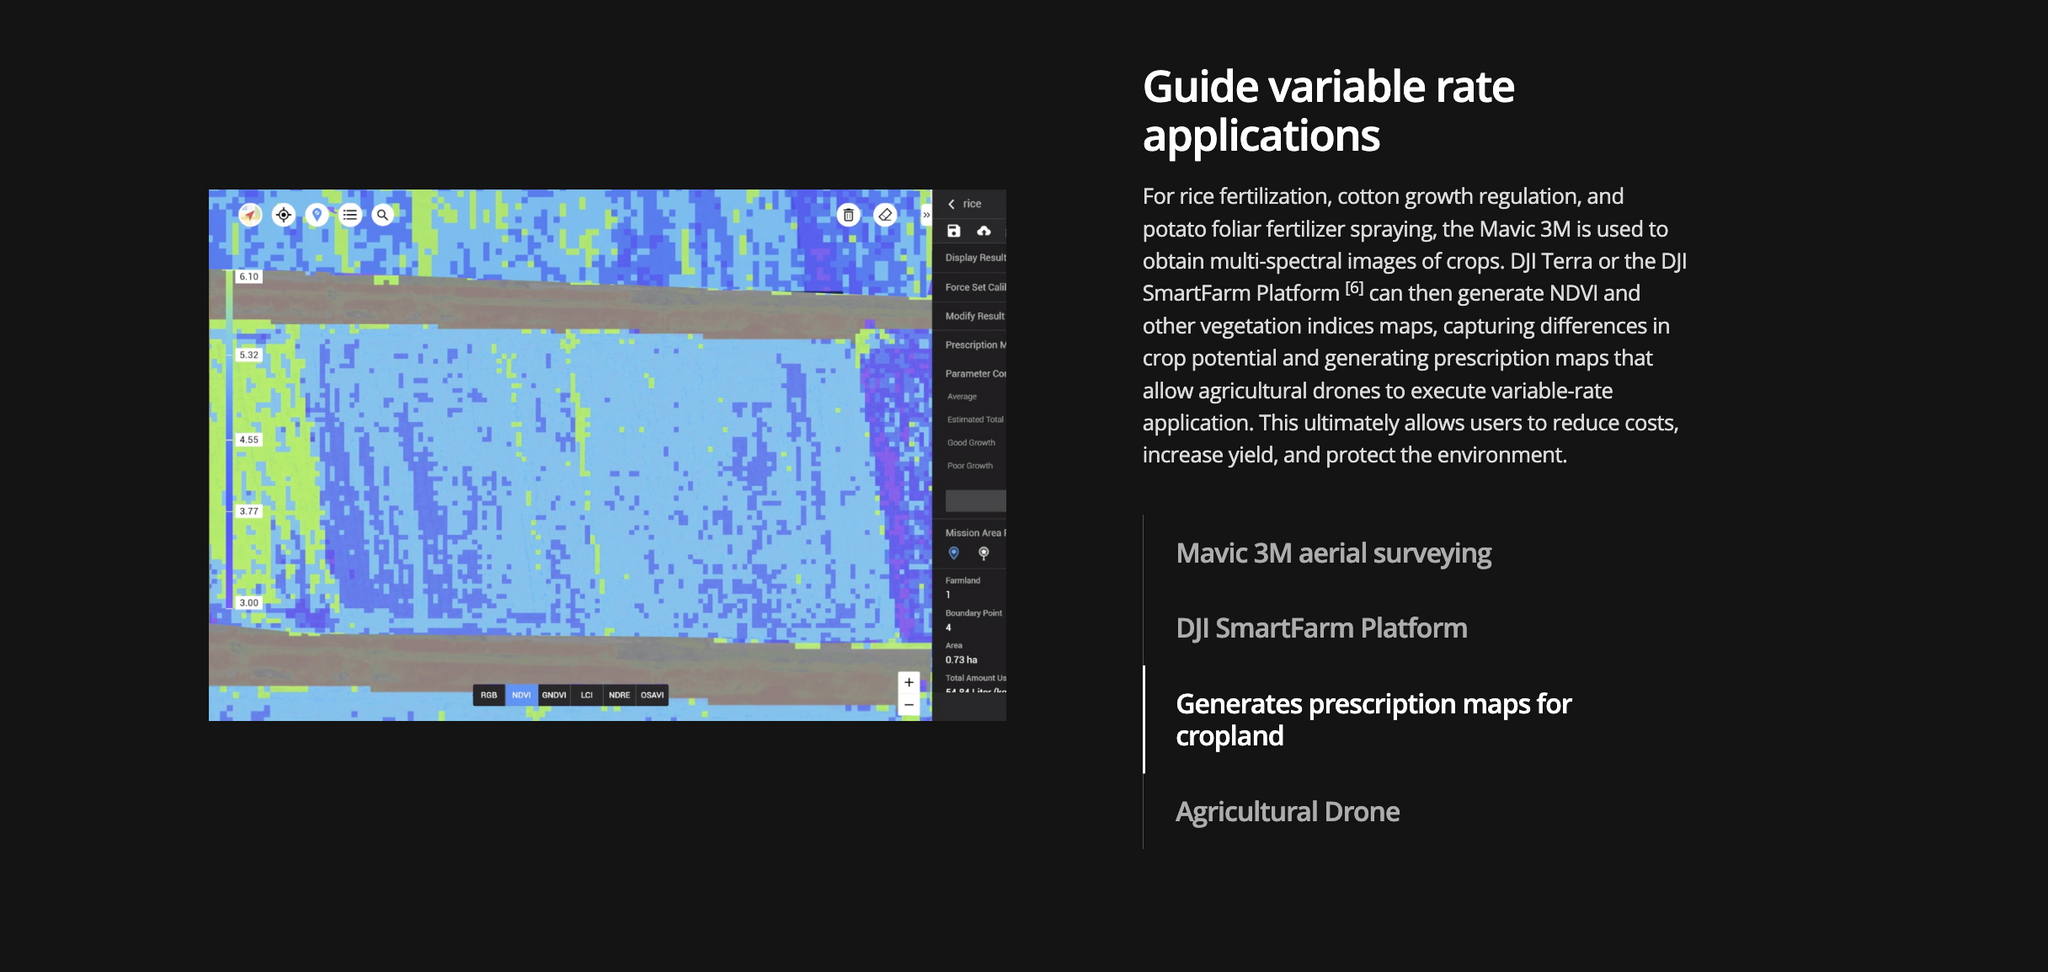Click the 0.73 ha area value

pyautogui.click(x=961, y=660)
